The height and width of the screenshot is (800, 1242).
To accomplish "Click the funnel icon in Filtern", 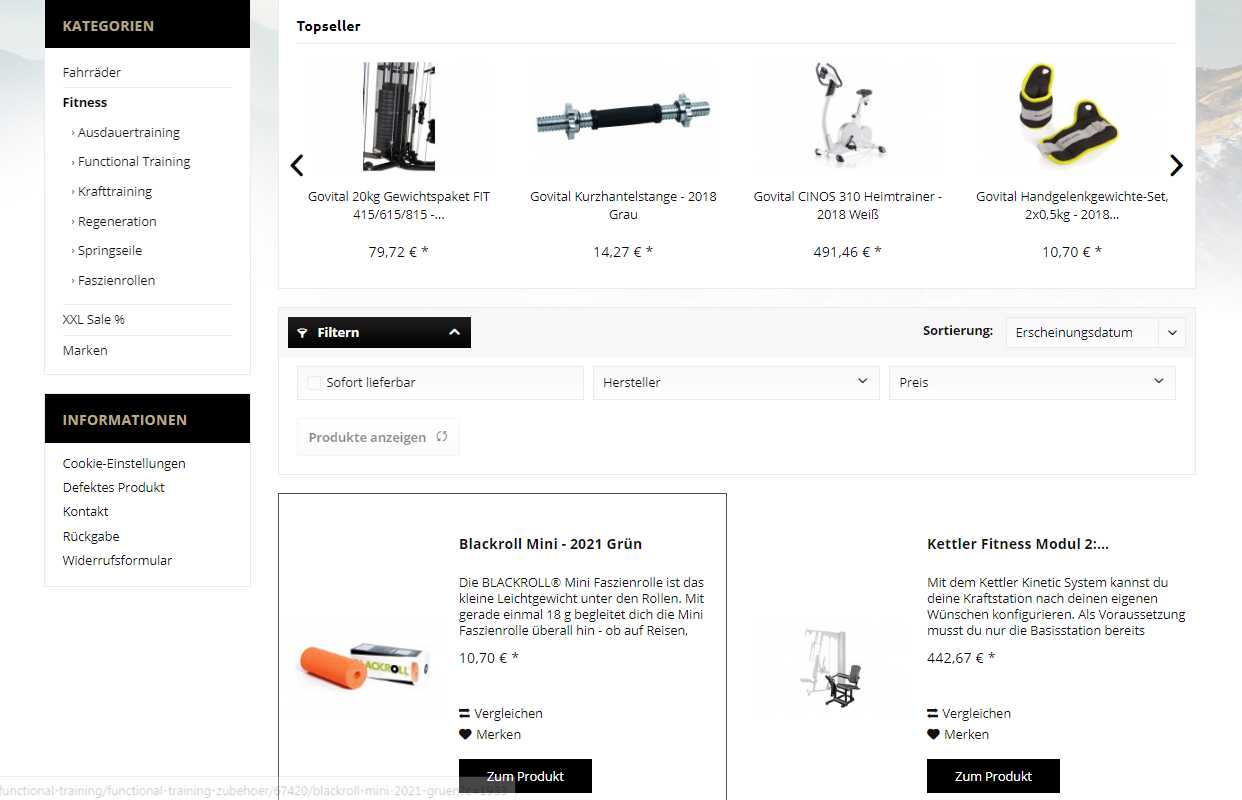I will click(303, 333).
